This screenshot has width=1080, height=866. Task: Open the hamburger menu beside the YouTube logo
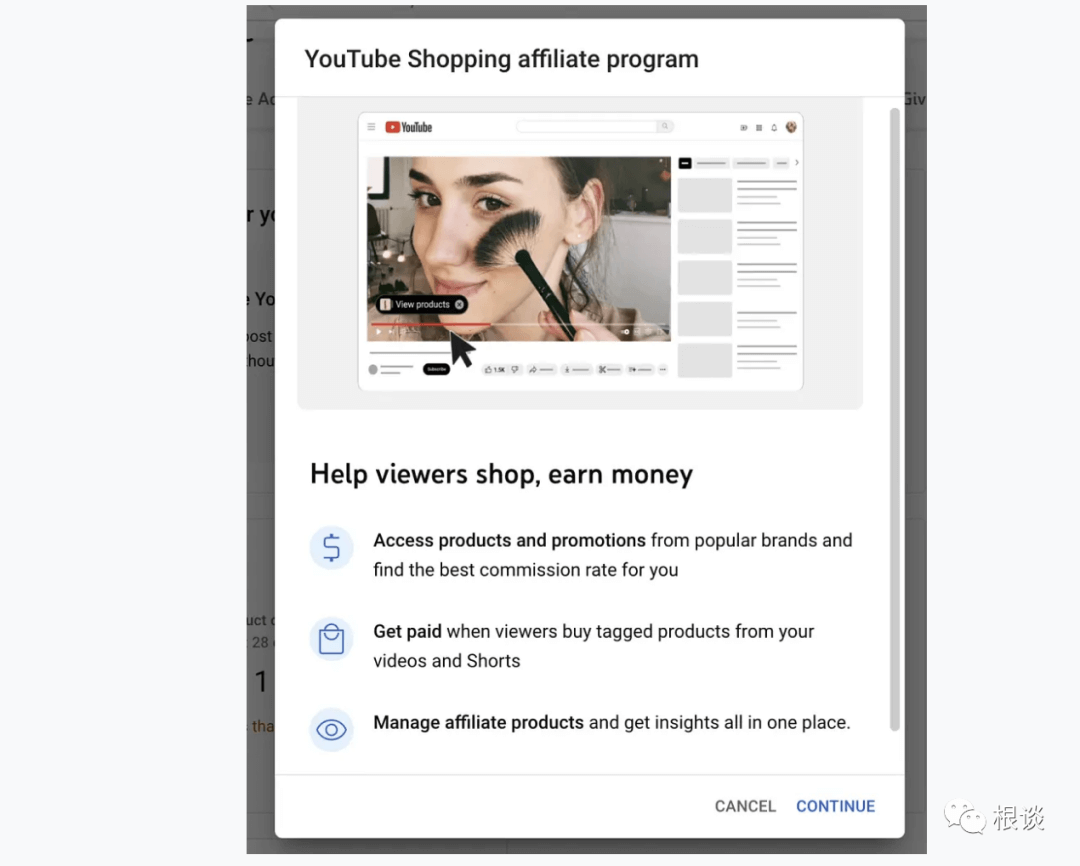372,127
